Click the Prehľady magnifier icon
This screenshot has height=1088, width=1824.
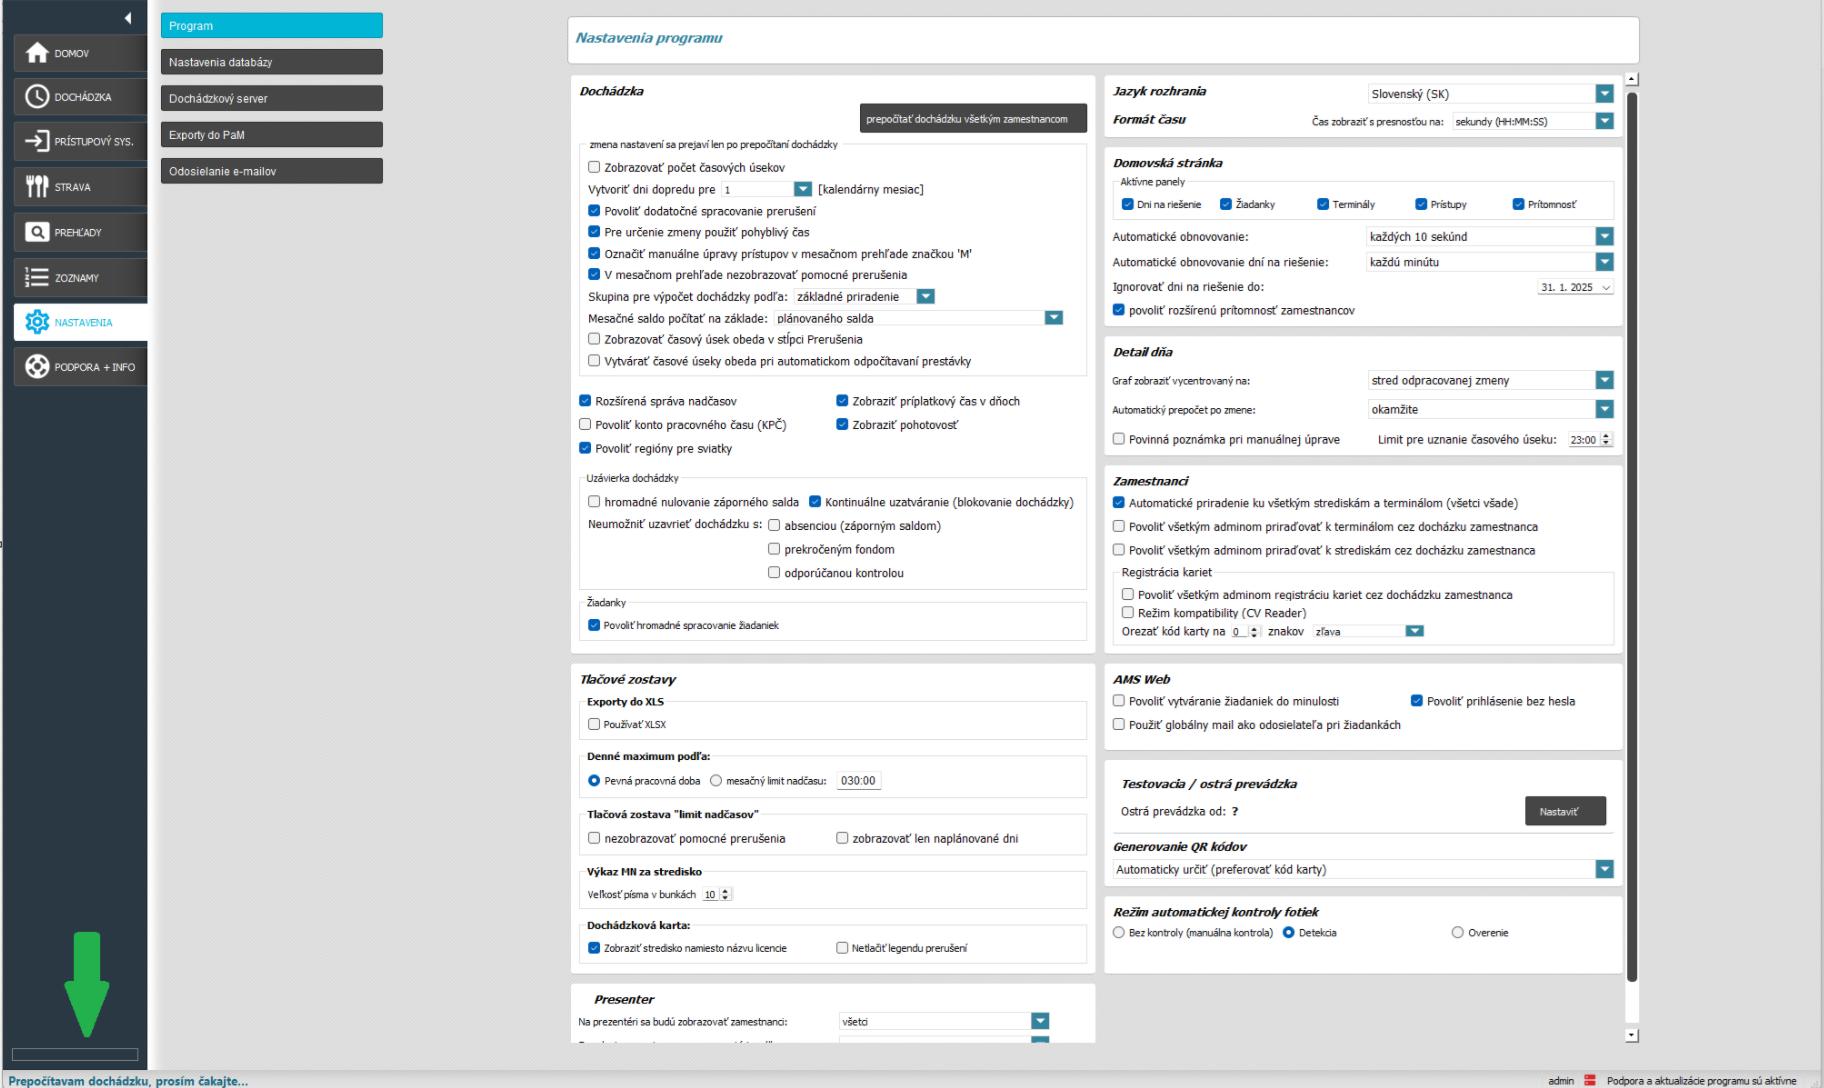pos(37,232)
